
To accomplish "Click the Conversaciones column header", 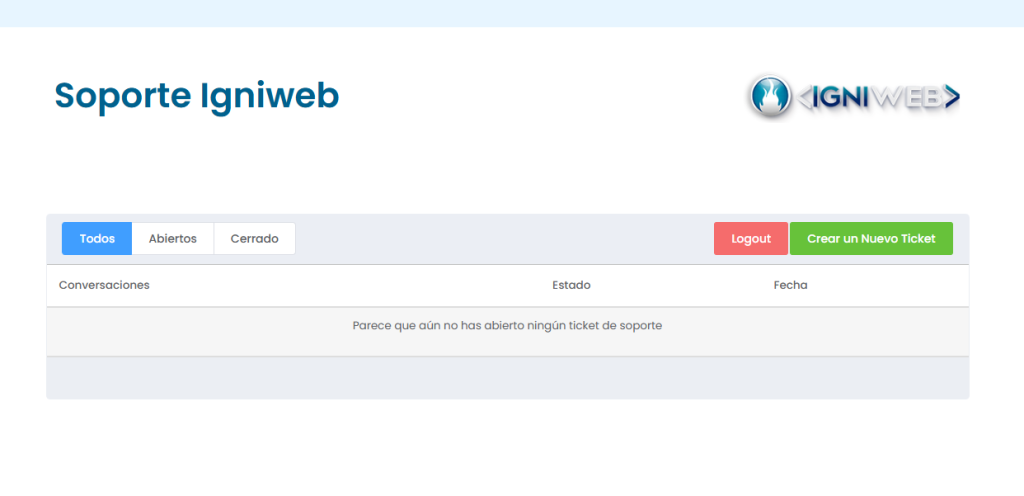I will [104, 285].
